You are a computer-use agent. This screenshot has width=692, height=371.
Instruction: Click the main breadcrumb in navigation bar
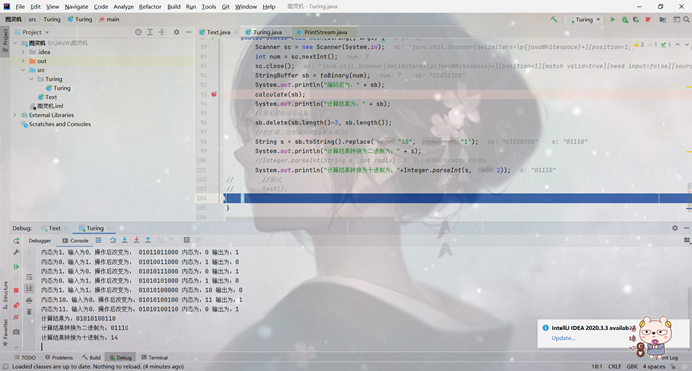coord(109,19)
